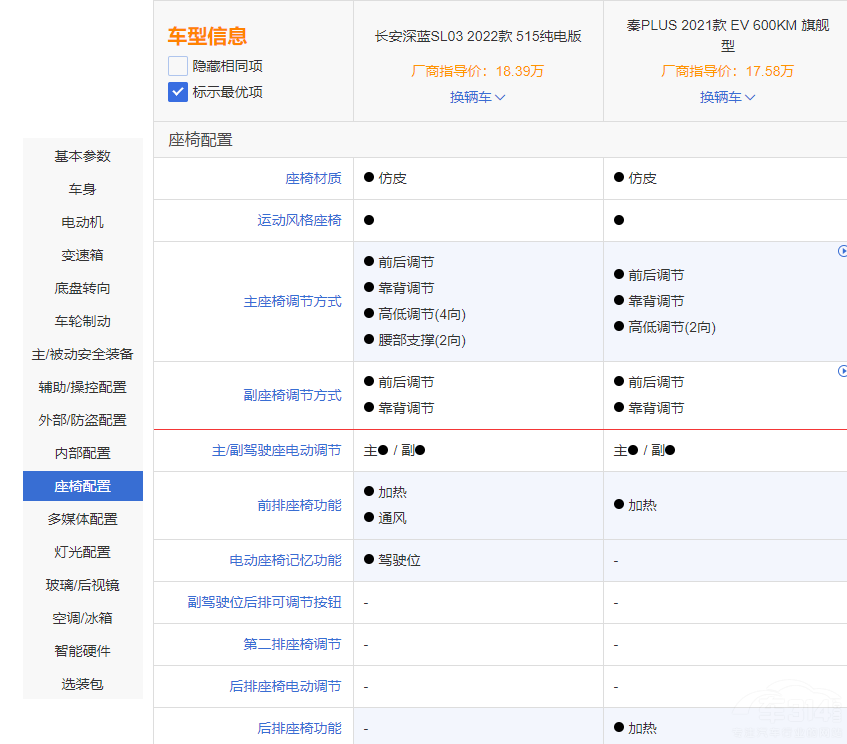Navigate to 智能硬件 in the sidebar
The image size is (847, 744).
83,651
